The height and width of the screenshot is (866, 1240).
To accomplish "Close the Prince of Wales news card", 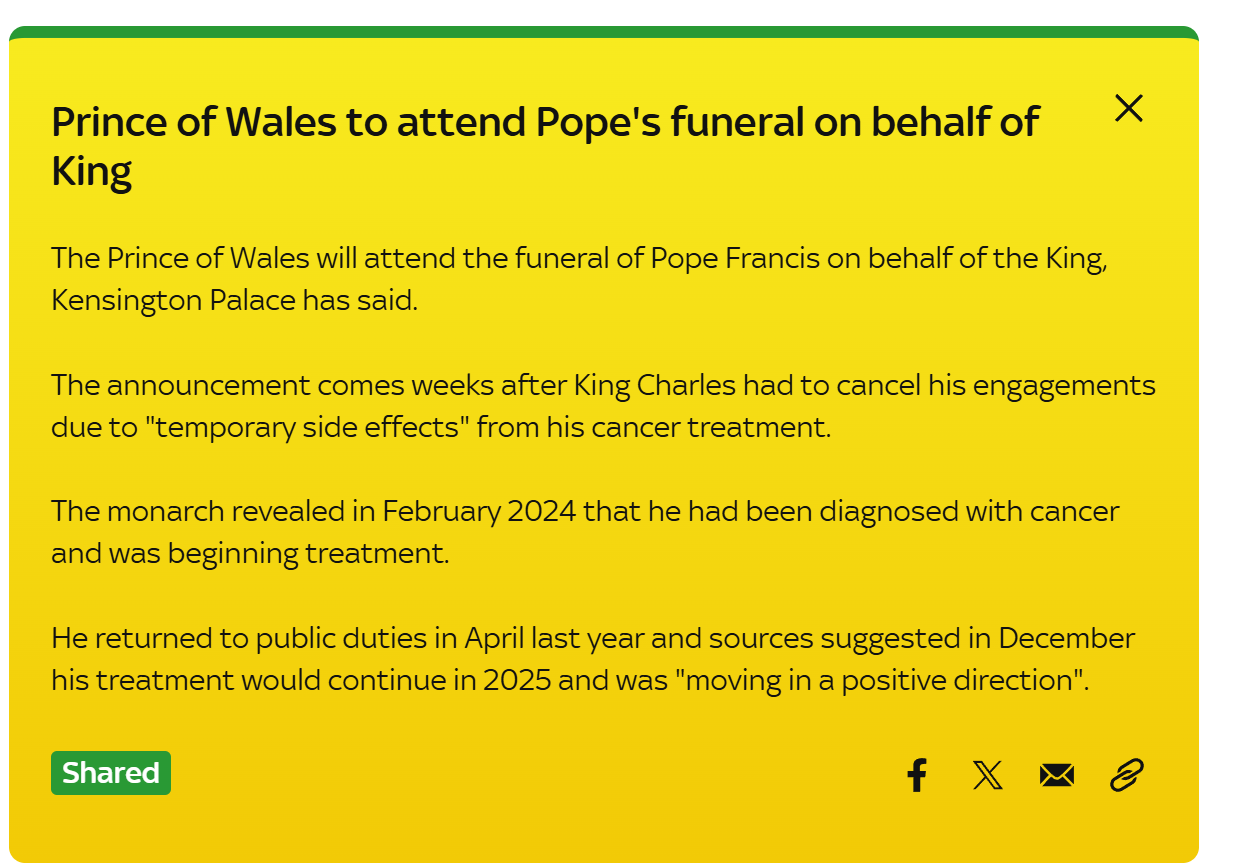I will (x=1128, y=108).
